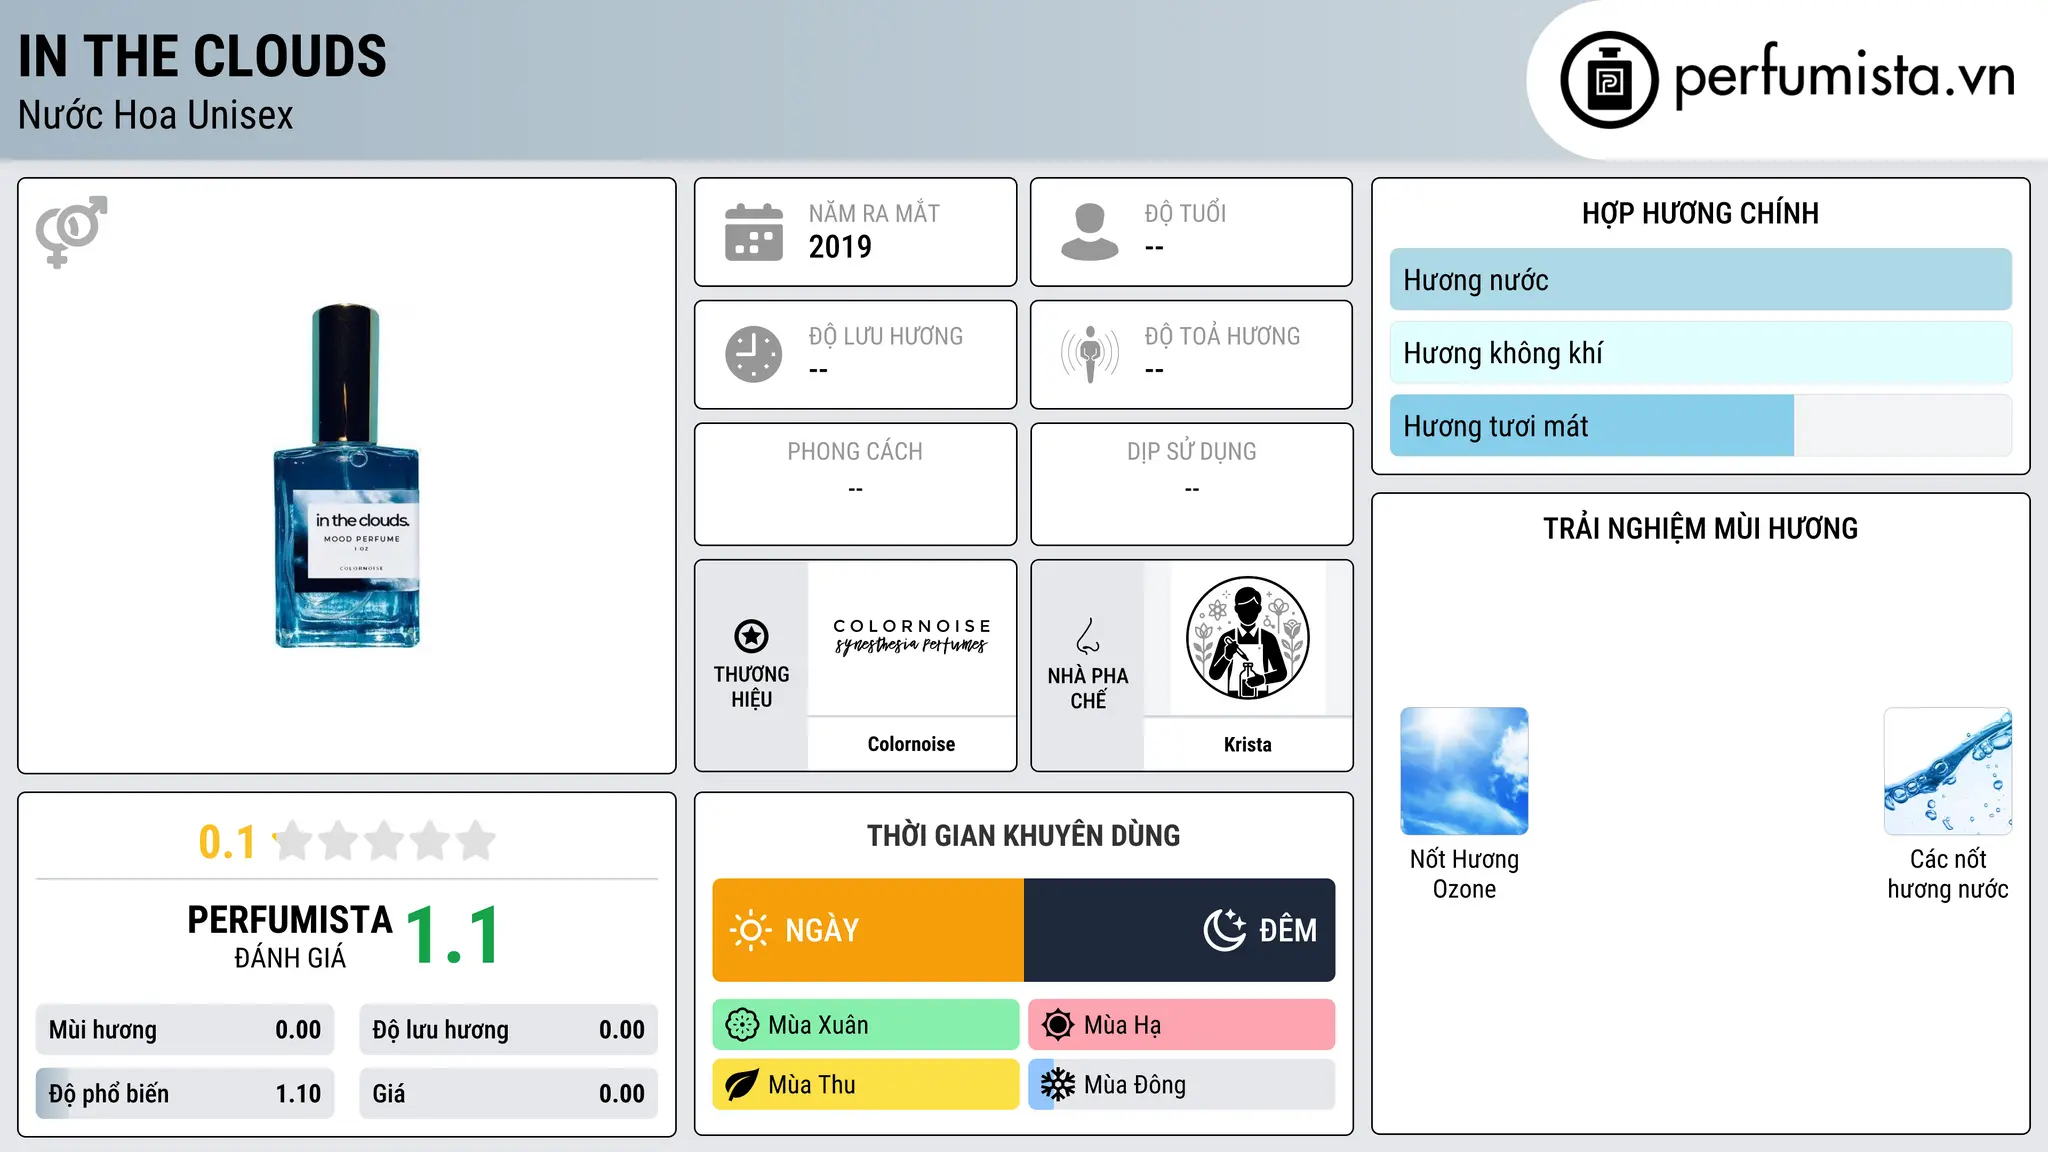The width and height of the screenshot is (2048, 1152).
Task: Click the person icon beside Độ Tuổi
Action: coord(1090,232)
